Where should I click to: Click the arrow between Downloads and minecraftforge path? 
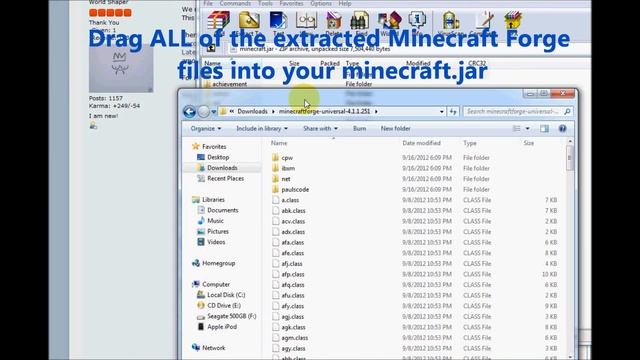point(273,111)
